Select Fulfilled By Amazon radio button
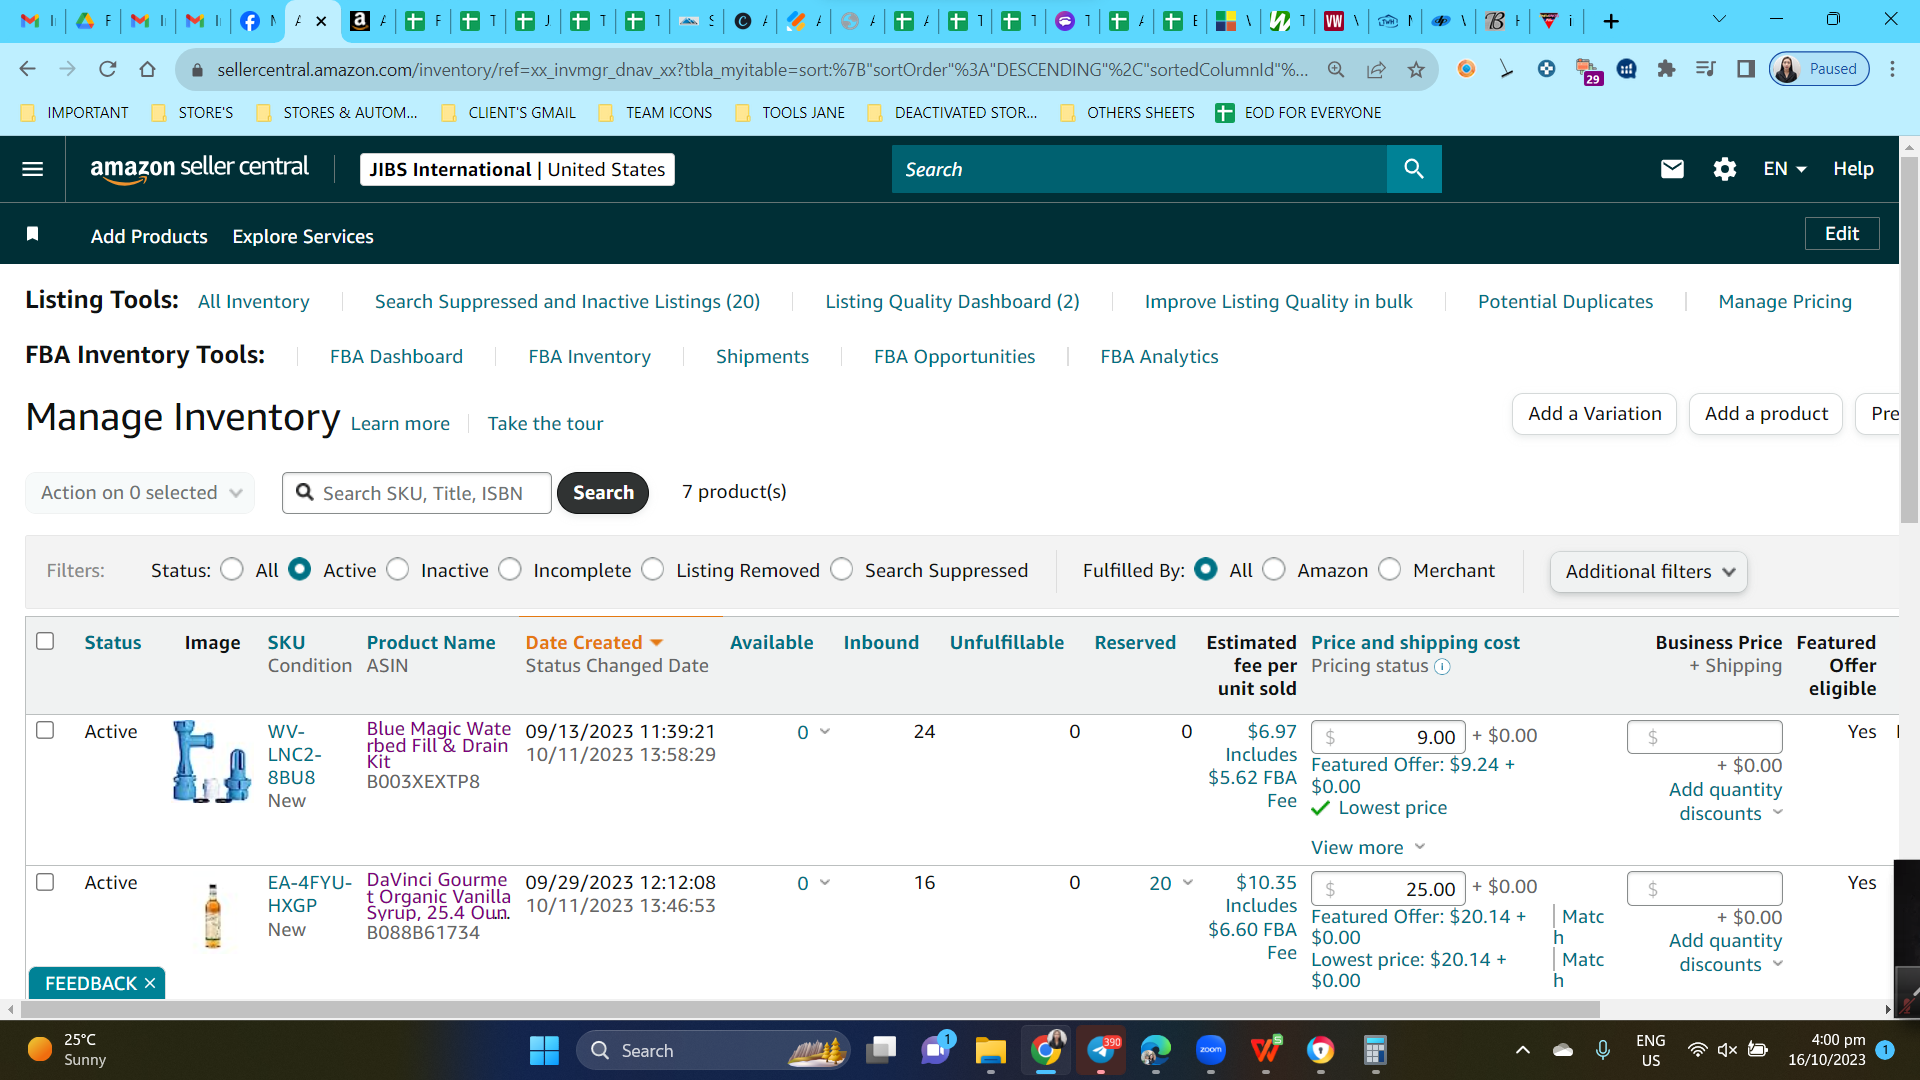1920x1080 pixels. [1274, 570]
